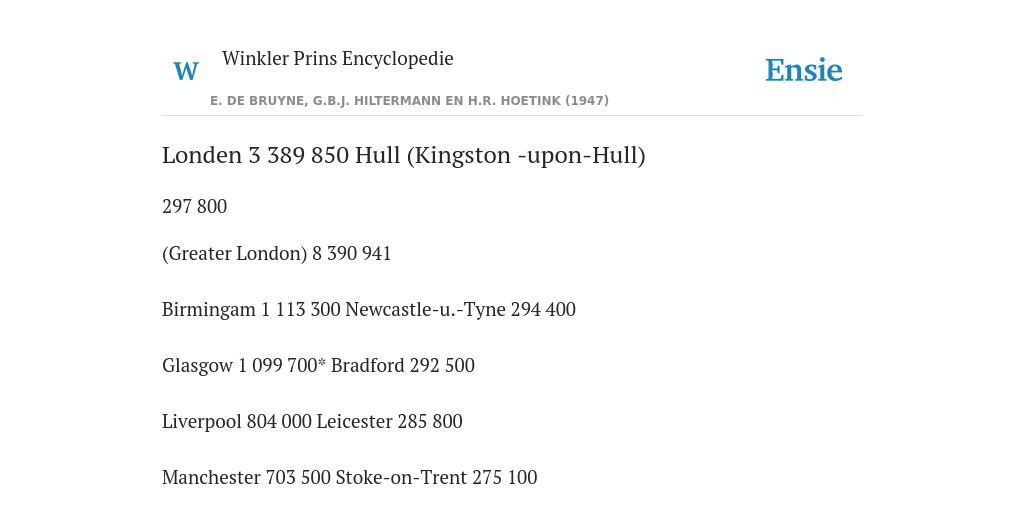Click the word Bradford in the text
This screenshot has width=1024, height=512.
(x=368, y=366)
